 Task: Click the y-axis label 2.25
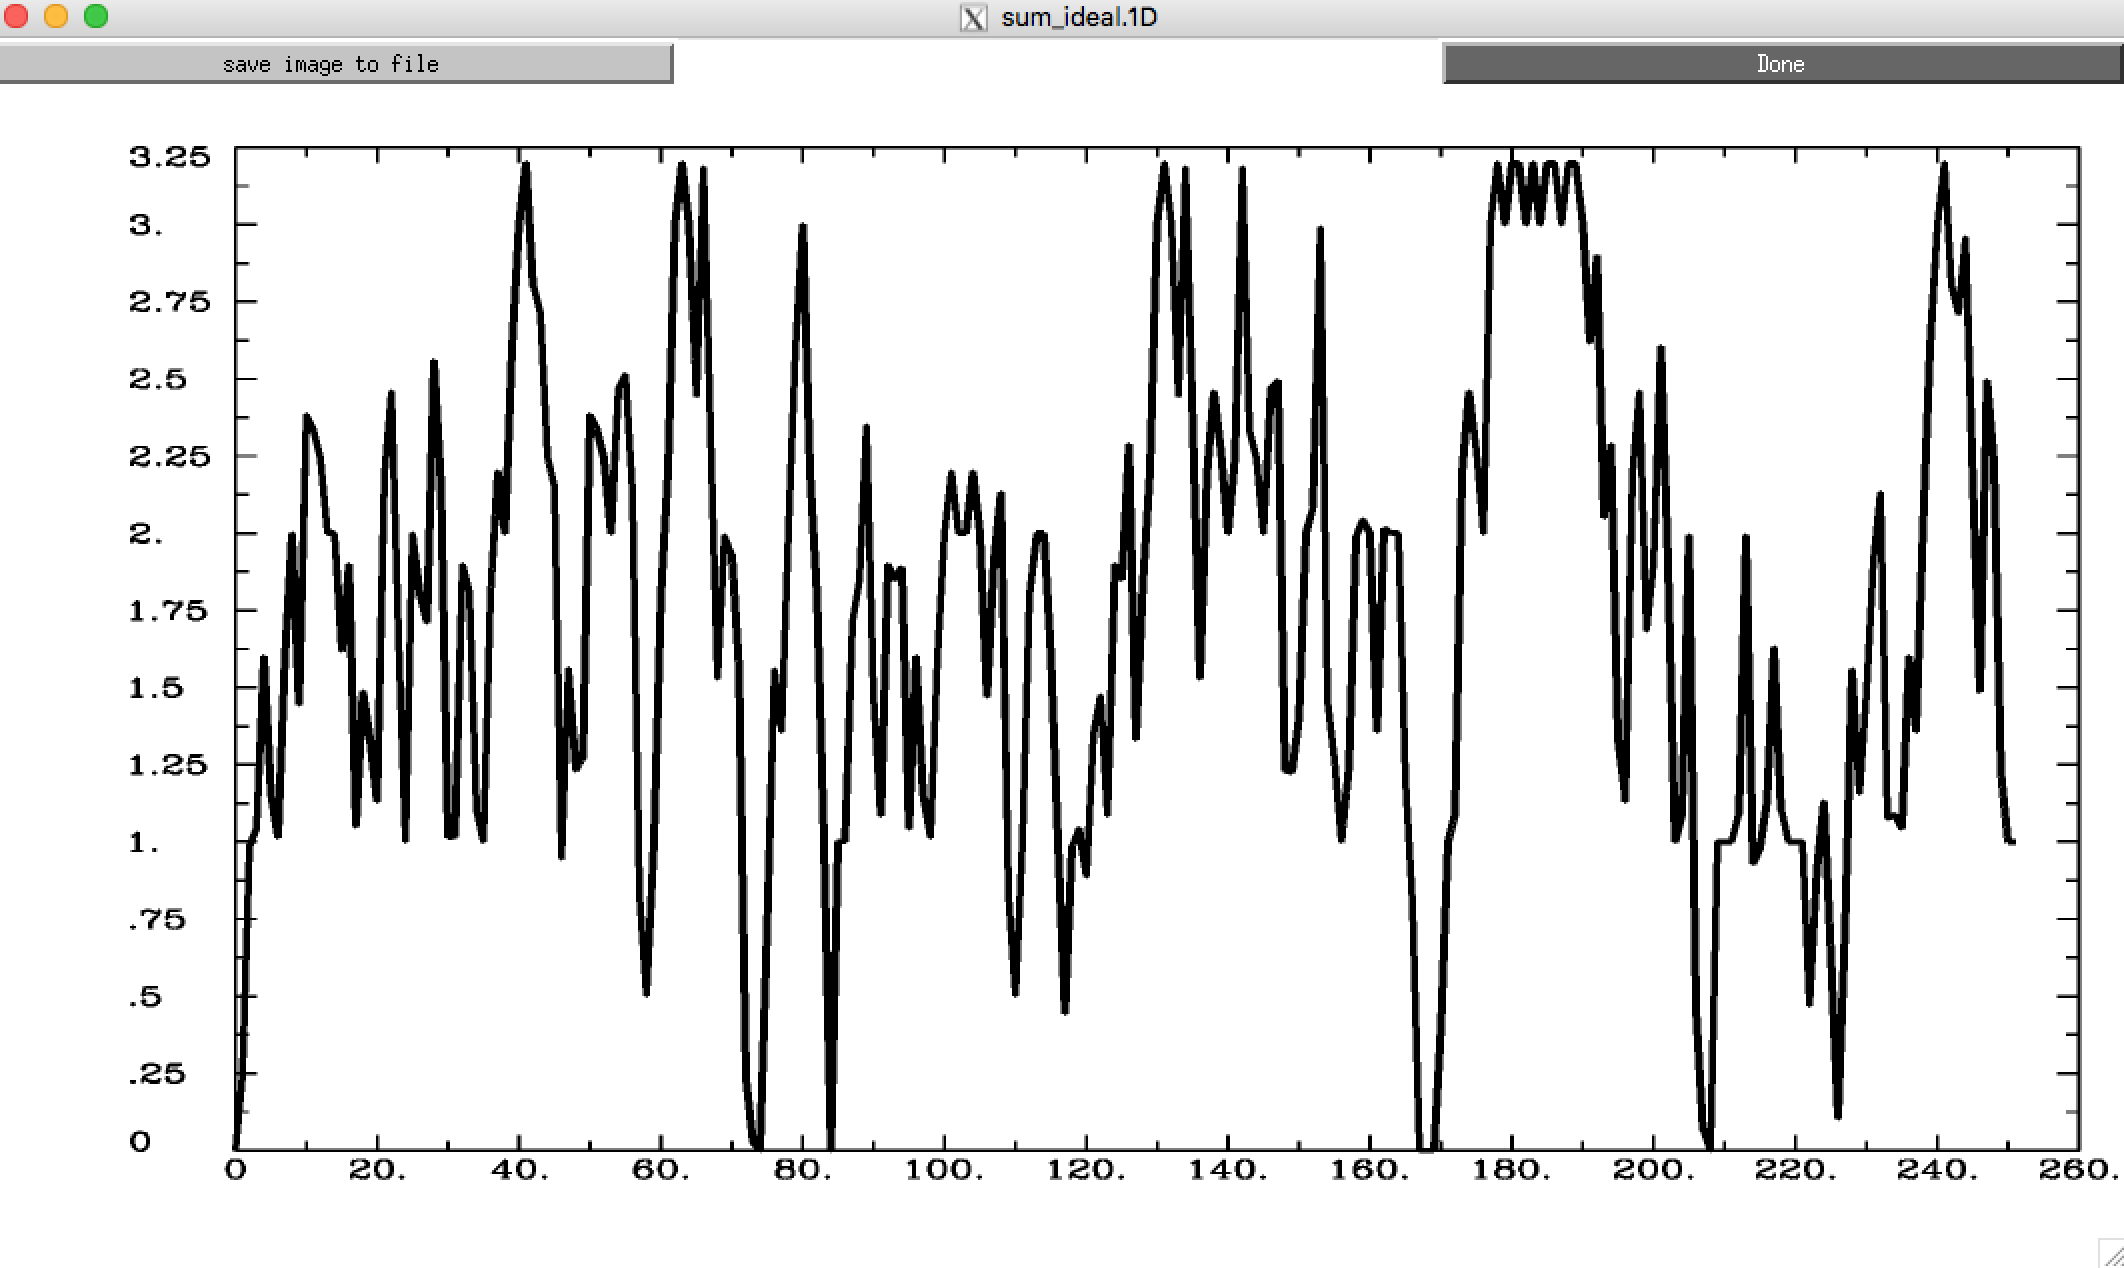tap(170, 456)
